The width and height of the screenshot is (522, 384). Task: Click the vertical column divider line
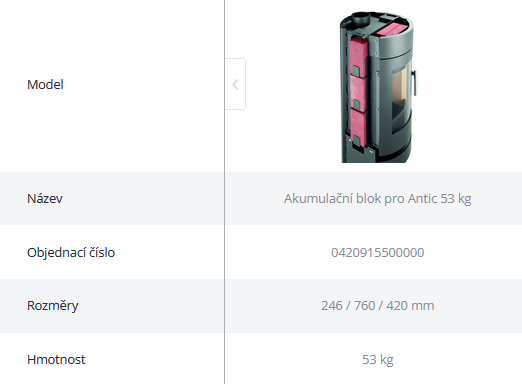225,192
